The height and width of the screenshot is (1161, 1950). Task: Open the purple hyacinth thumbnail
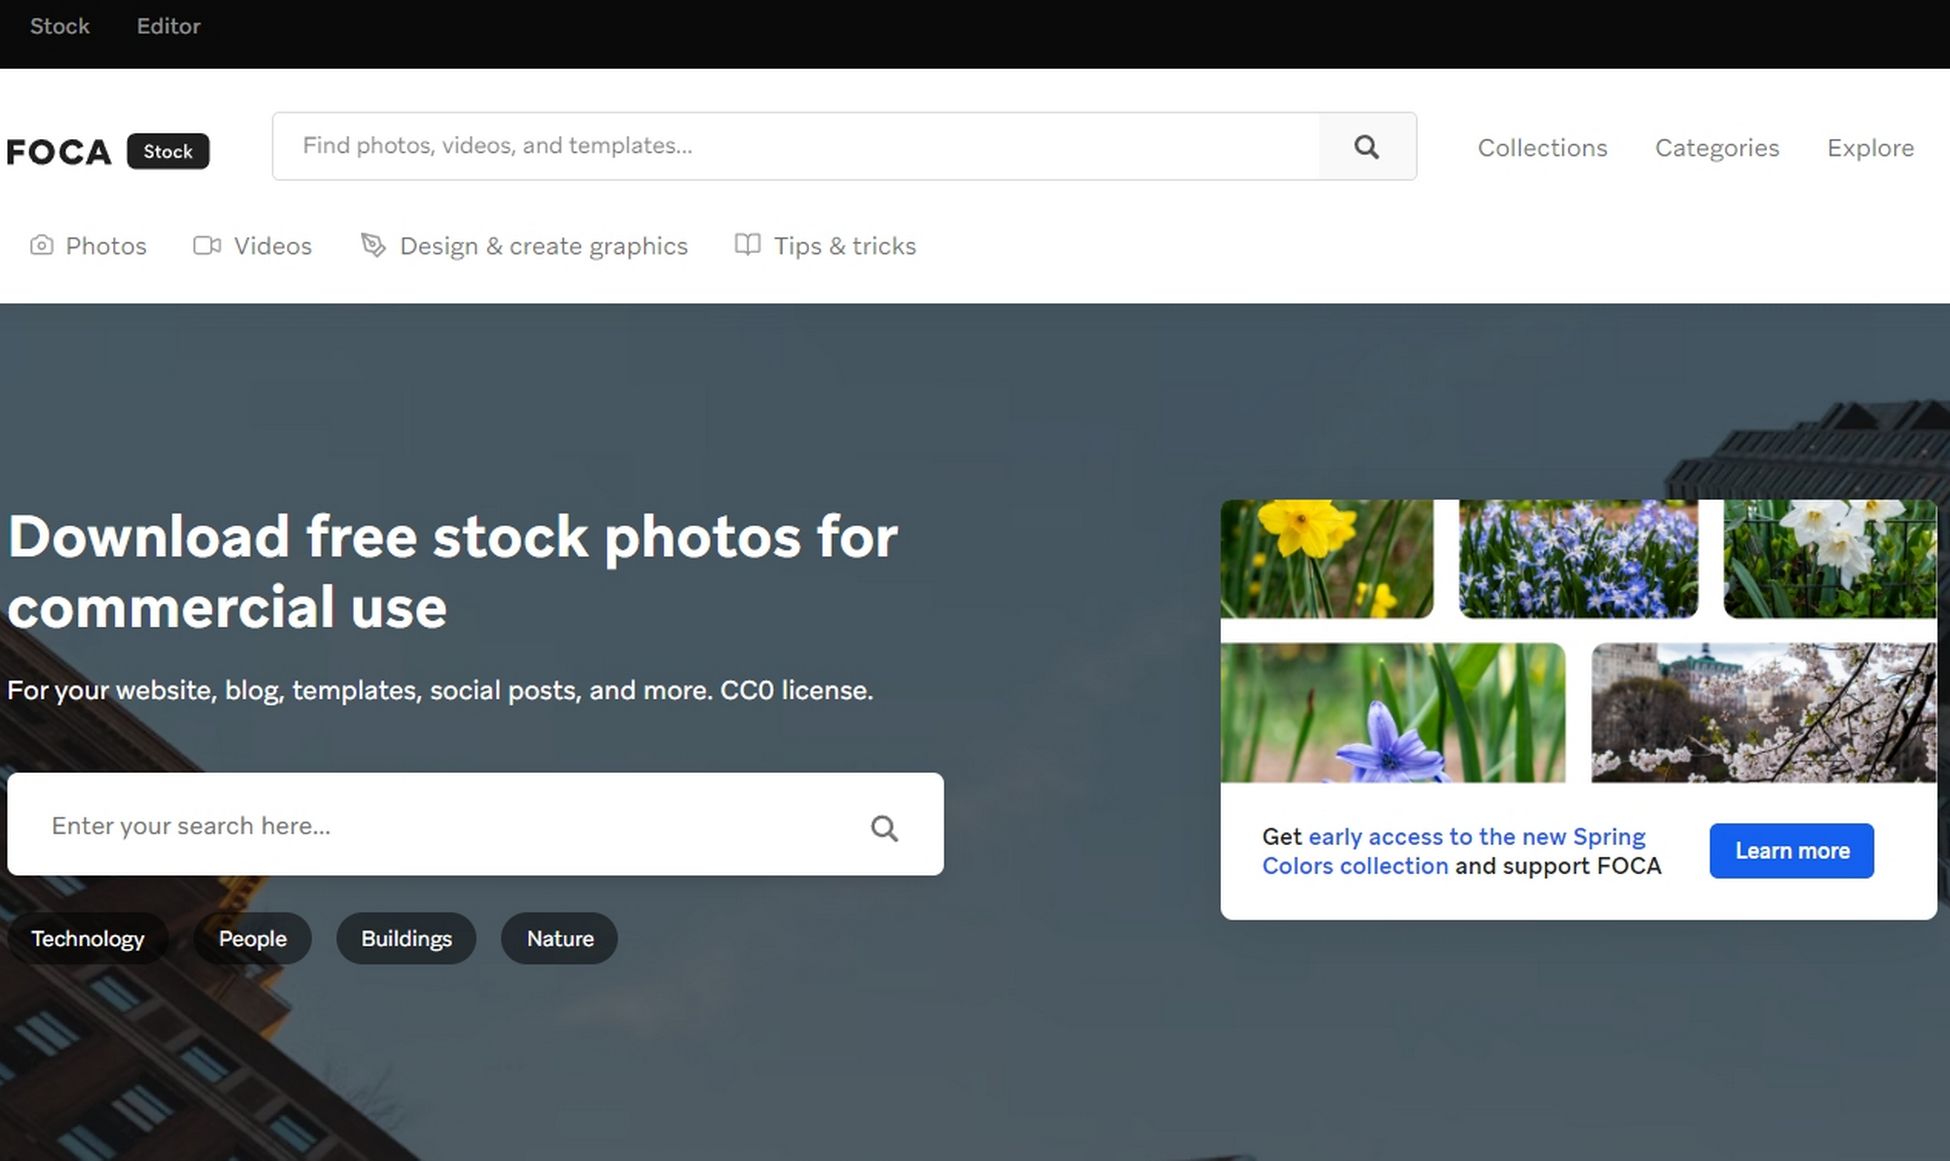point(1393,712)
